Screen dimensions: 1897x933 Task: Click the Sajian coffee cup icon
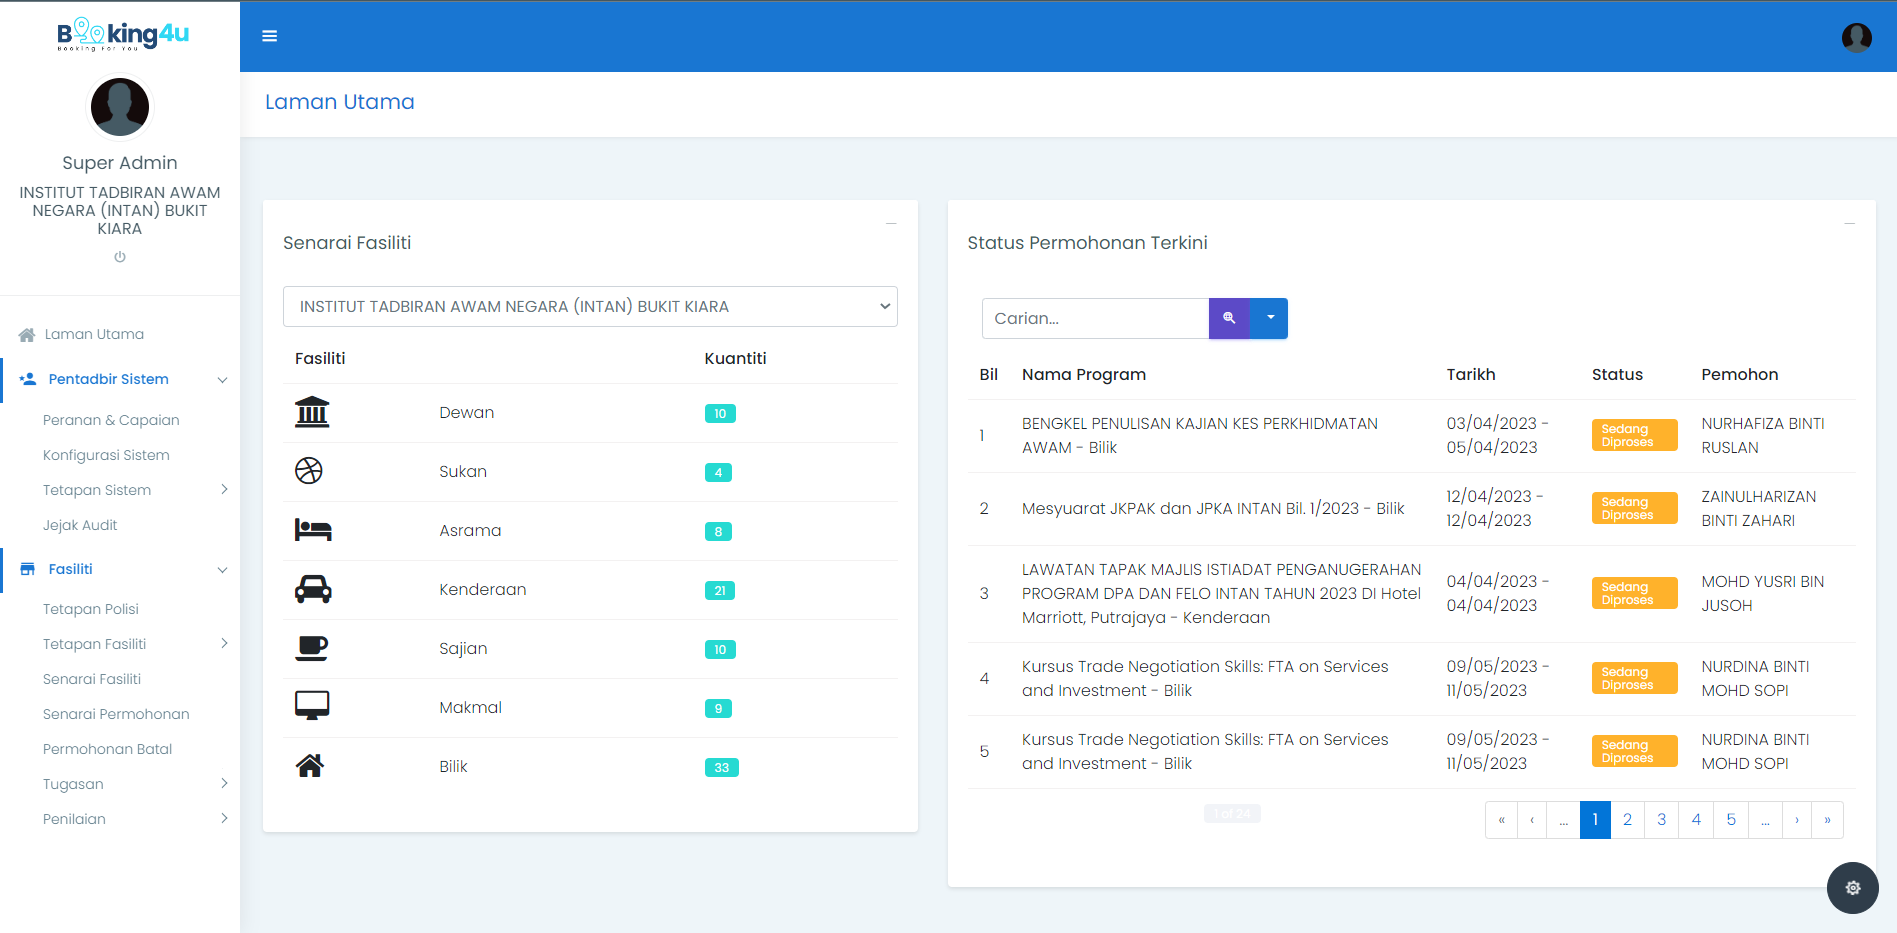[x=312, y=648]
